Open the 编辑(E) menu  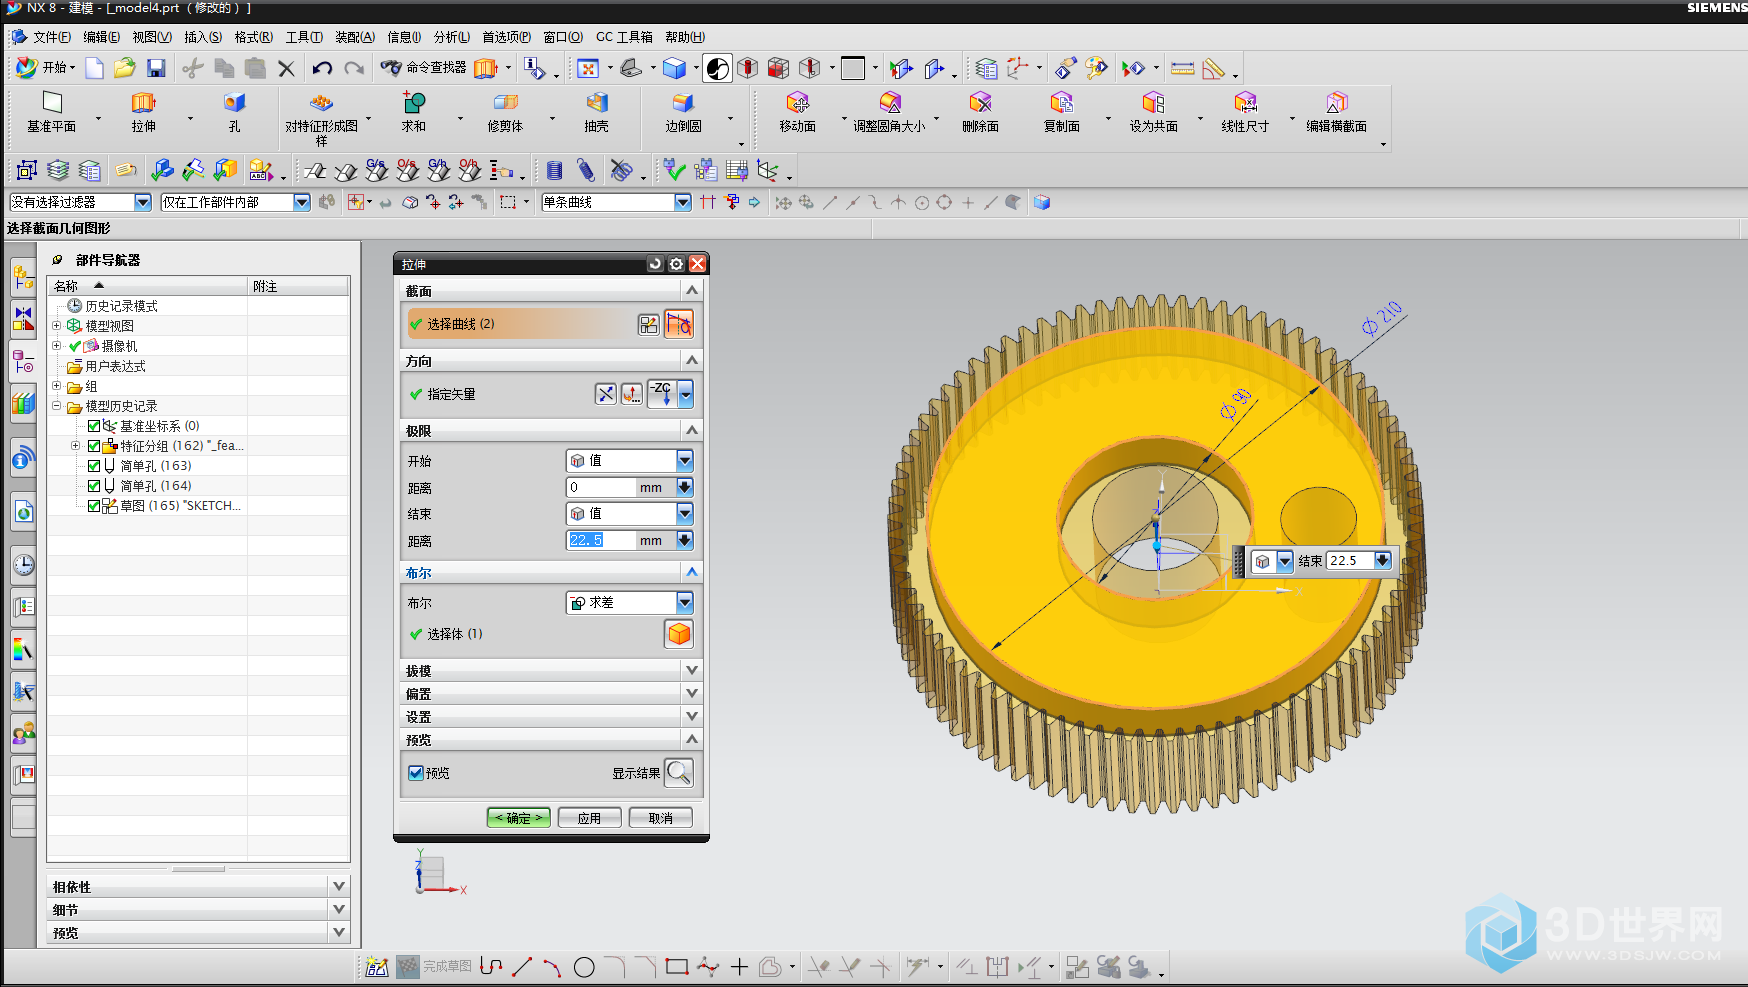(x=102, y=37)
